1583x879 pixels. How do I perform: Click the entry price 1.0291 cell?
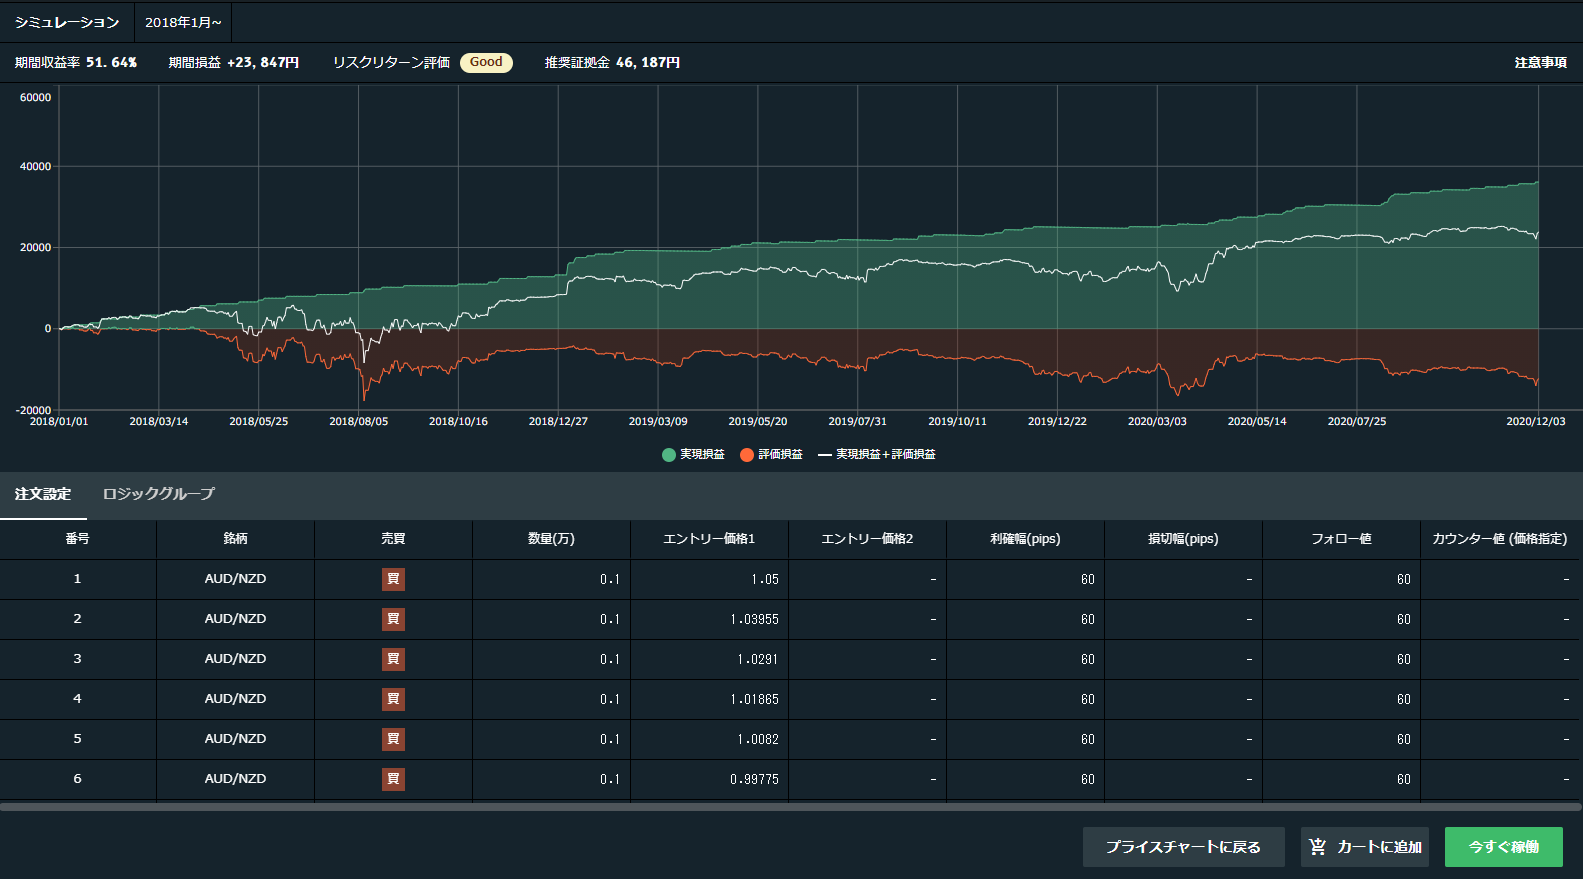(710, 659)
